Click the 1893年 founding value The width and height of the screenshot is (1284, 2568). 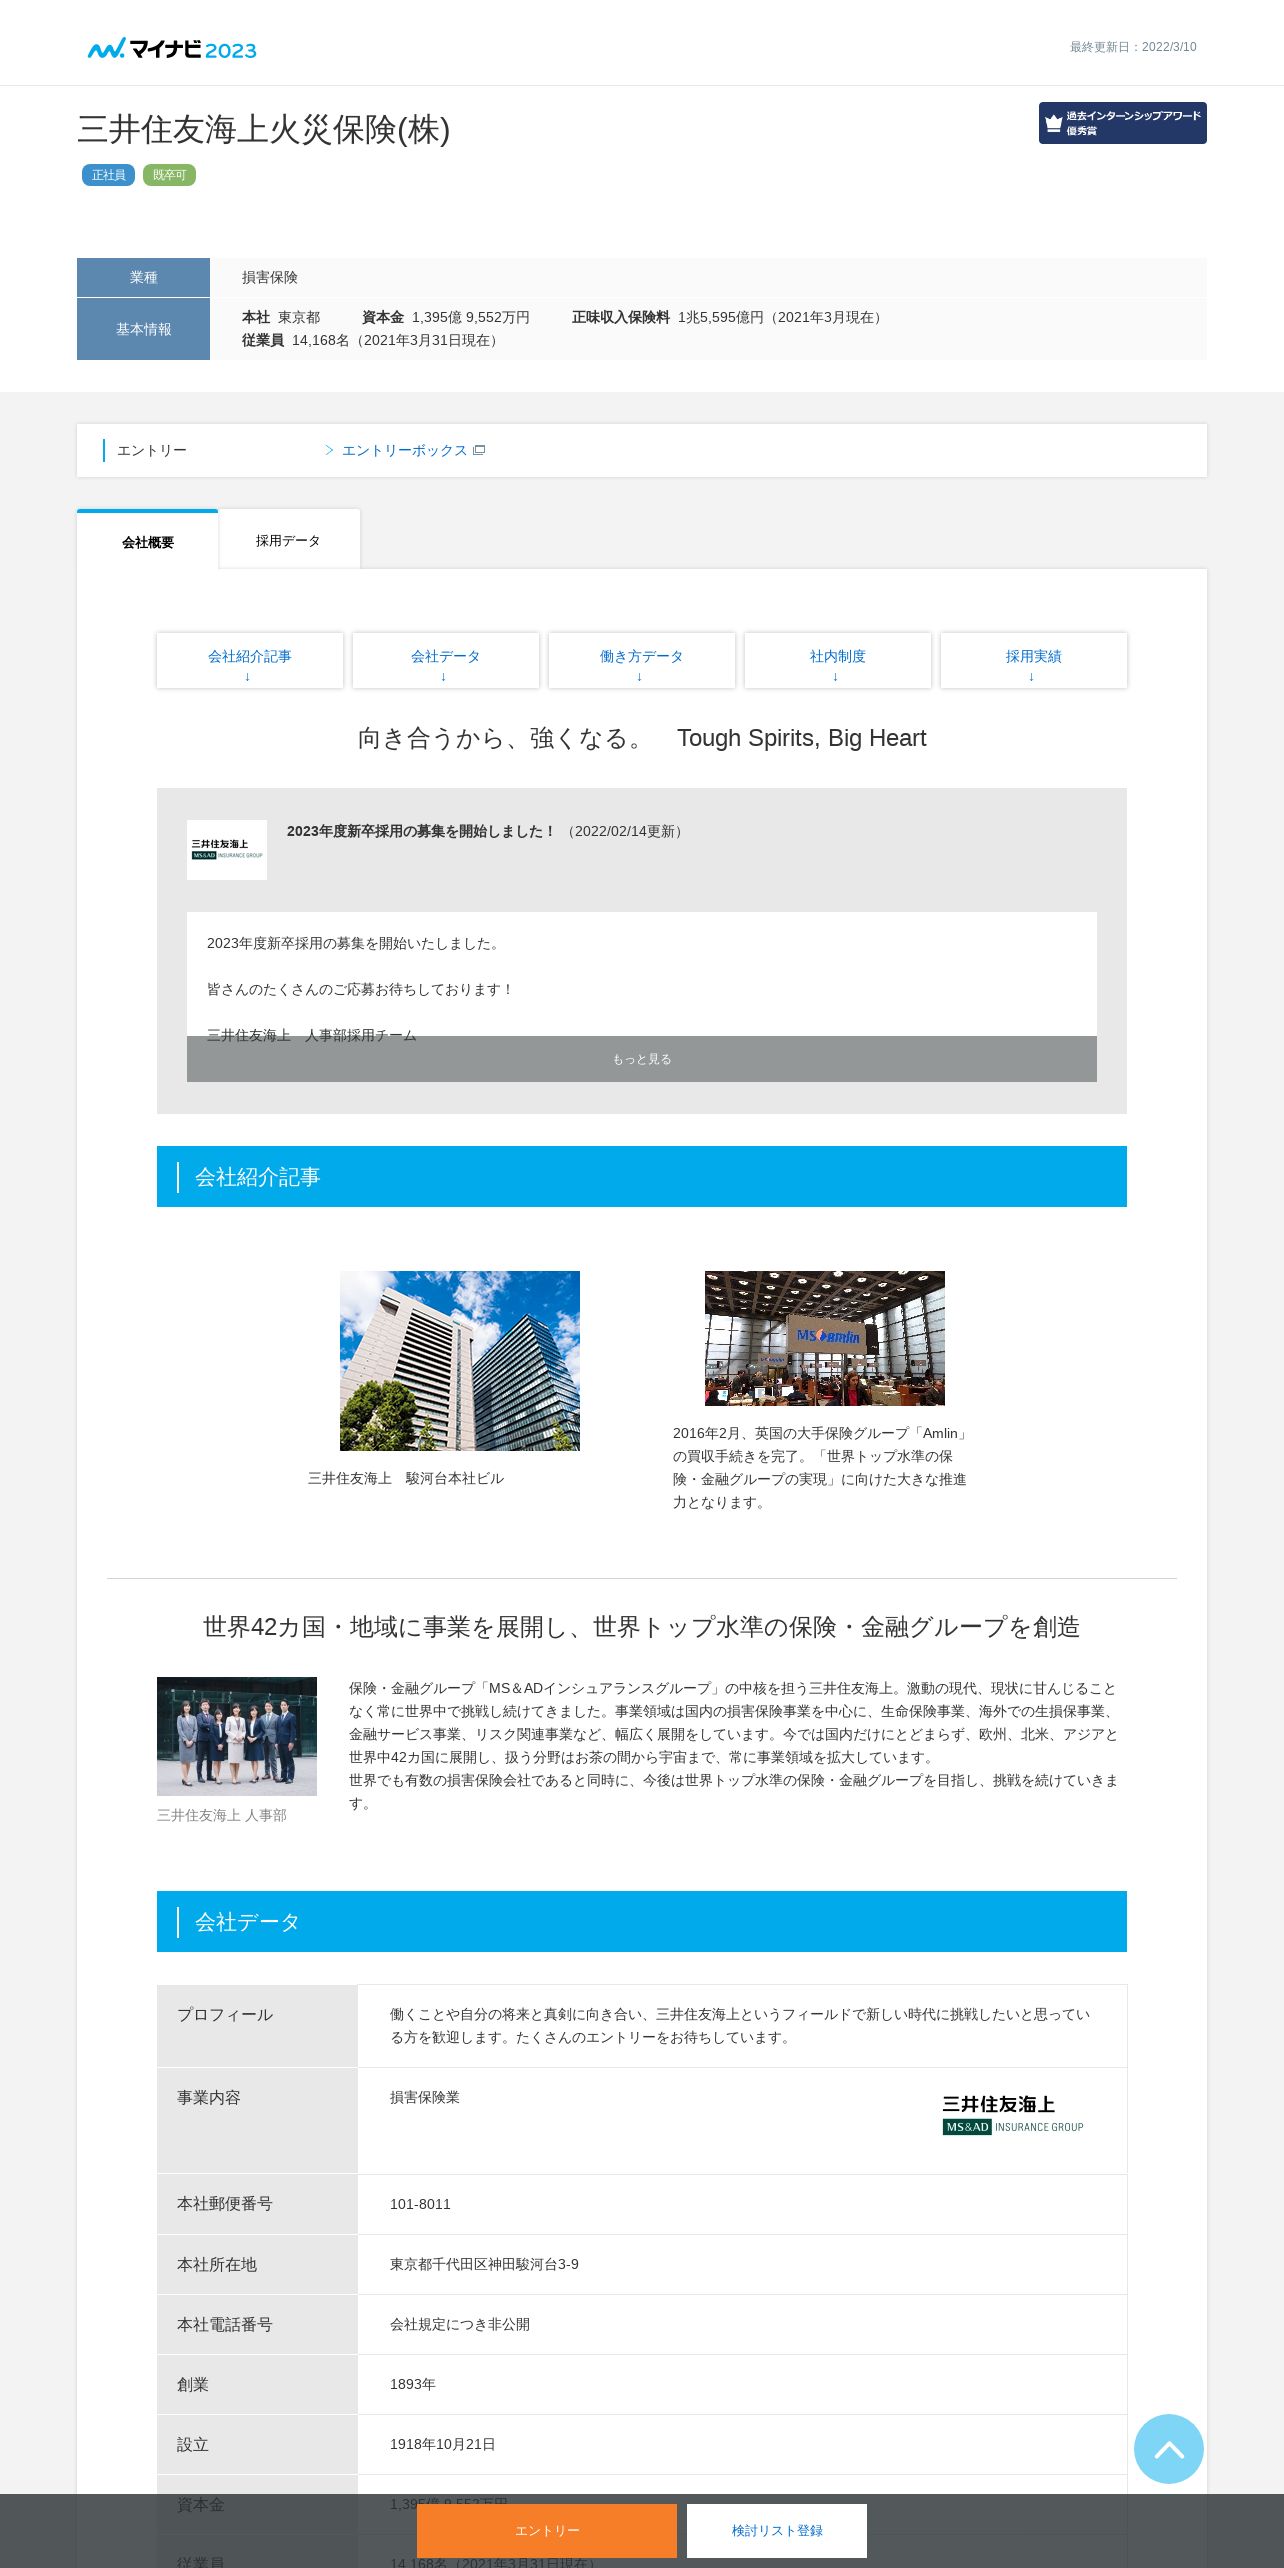click(412, 2384)
